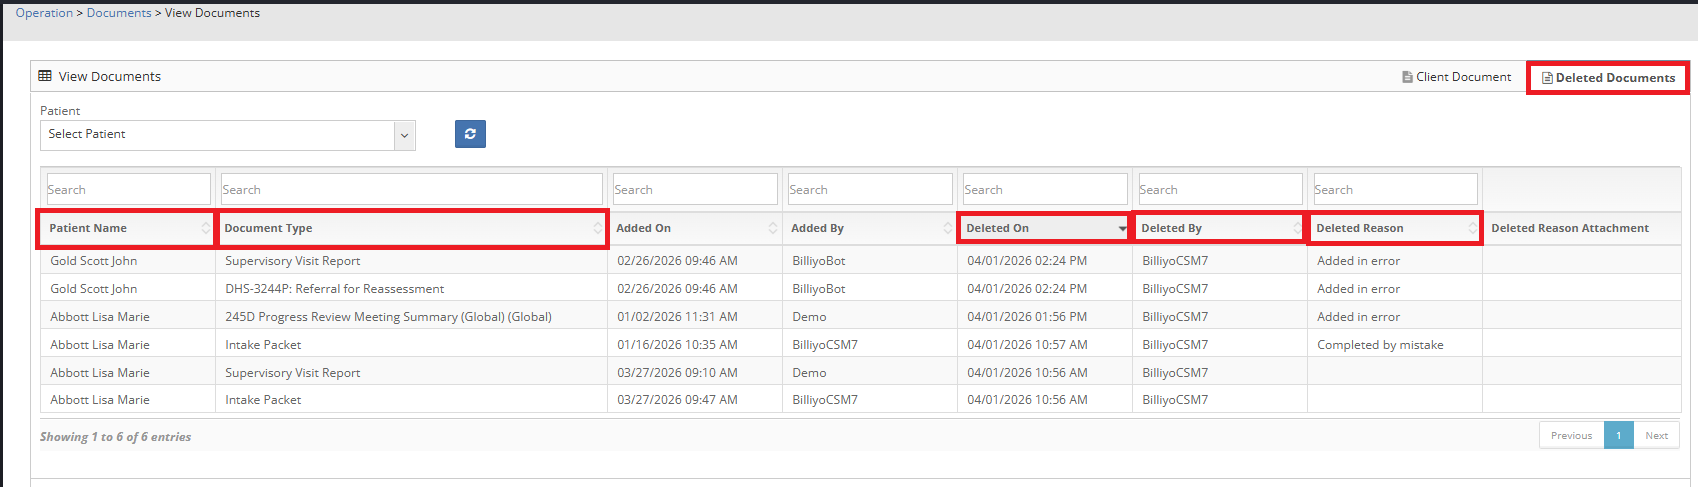Switch to the Client Document tab
The height and width of the screenshot is (487, 1698).
click(x=1457, y=77)
